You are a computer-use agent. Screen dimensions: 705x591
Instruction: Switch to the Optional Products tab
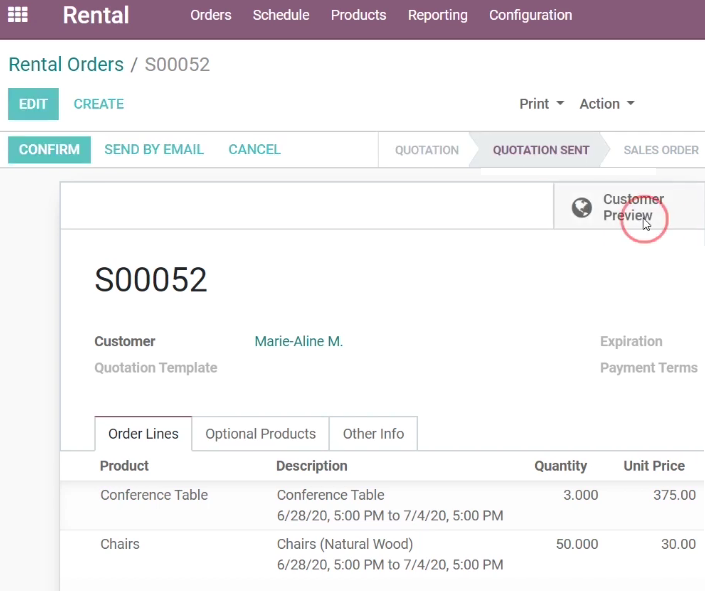(x=260, y=434)
